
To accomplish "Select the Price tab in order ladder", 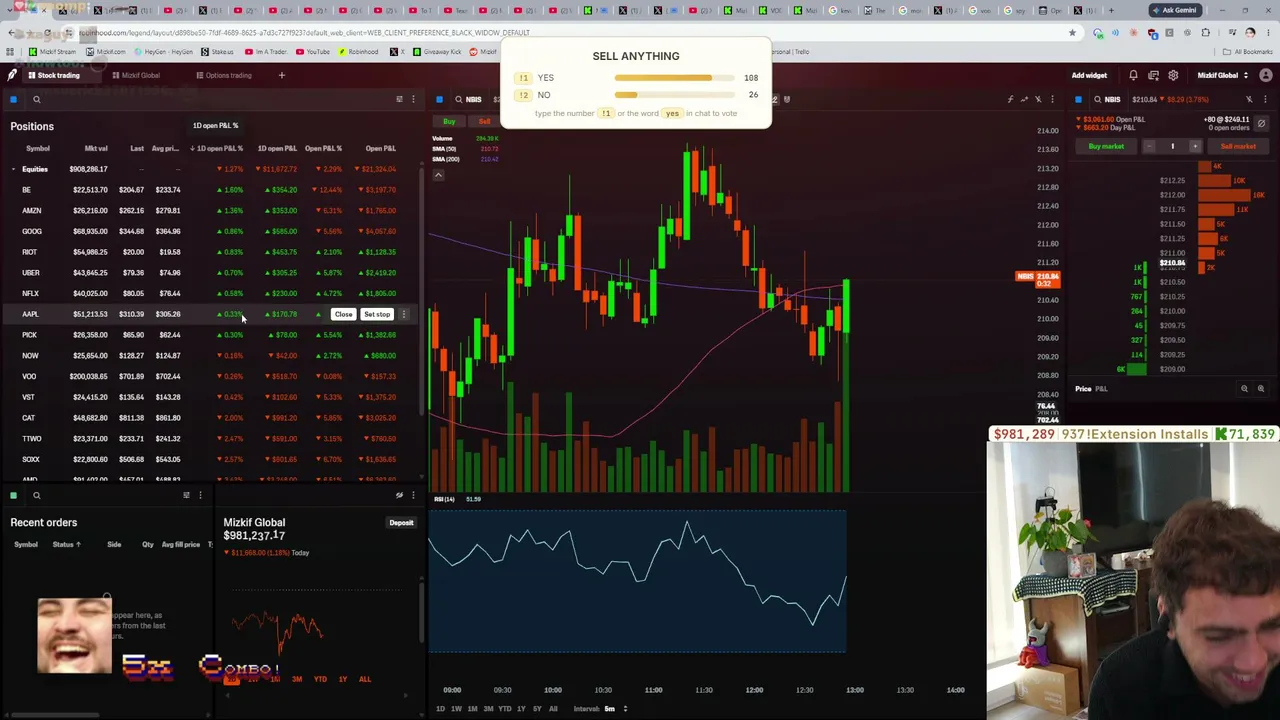I will (x=1083, y=389).
